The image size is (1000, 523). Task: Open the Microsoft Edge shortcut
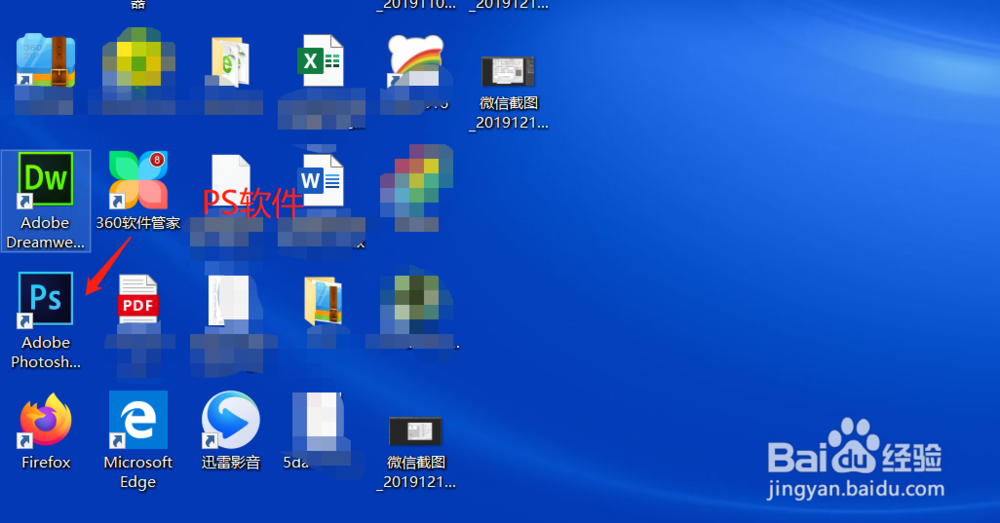pyautogui.click(x=138, y=420)
